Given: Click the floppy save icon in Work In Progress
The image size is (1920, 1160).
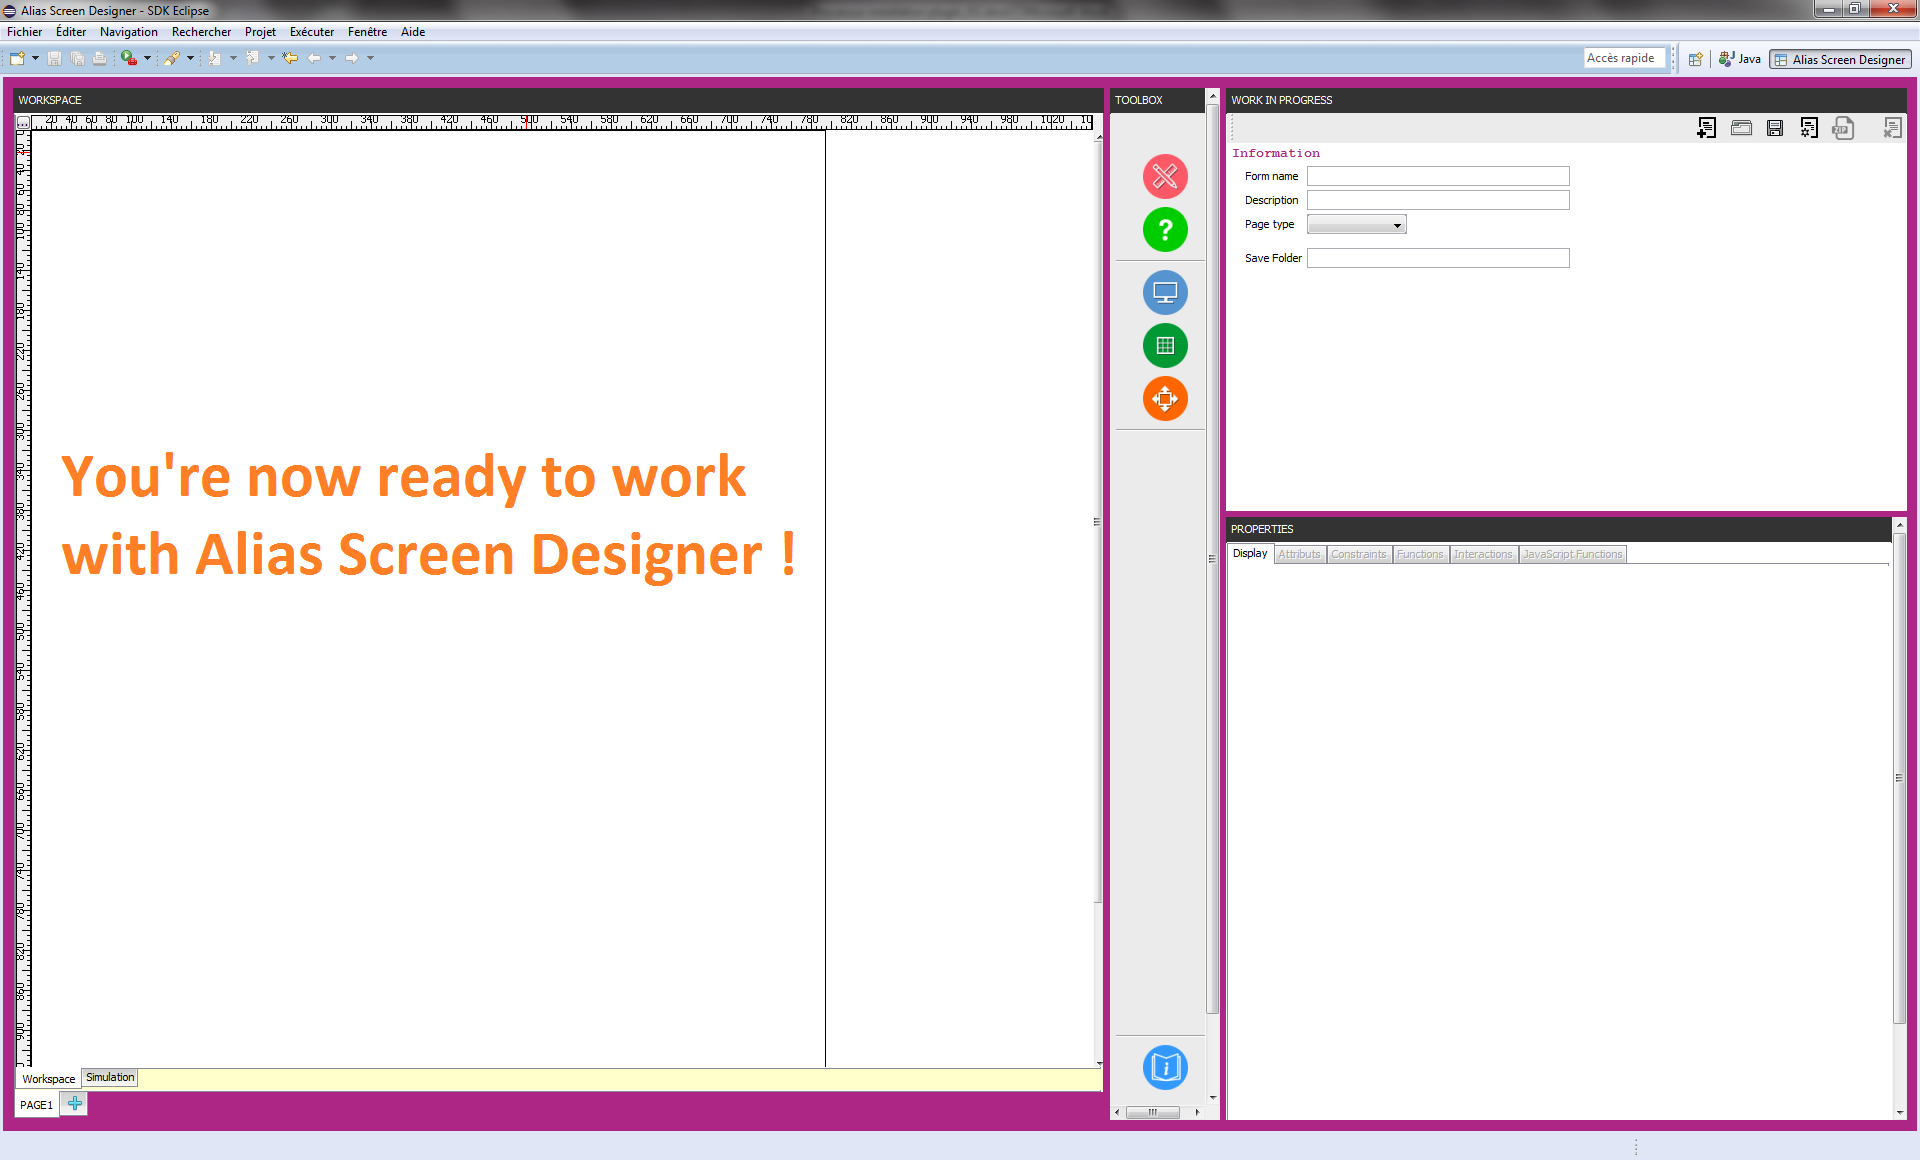Looking at the screenshot, I should click(x=1775, y=128).
